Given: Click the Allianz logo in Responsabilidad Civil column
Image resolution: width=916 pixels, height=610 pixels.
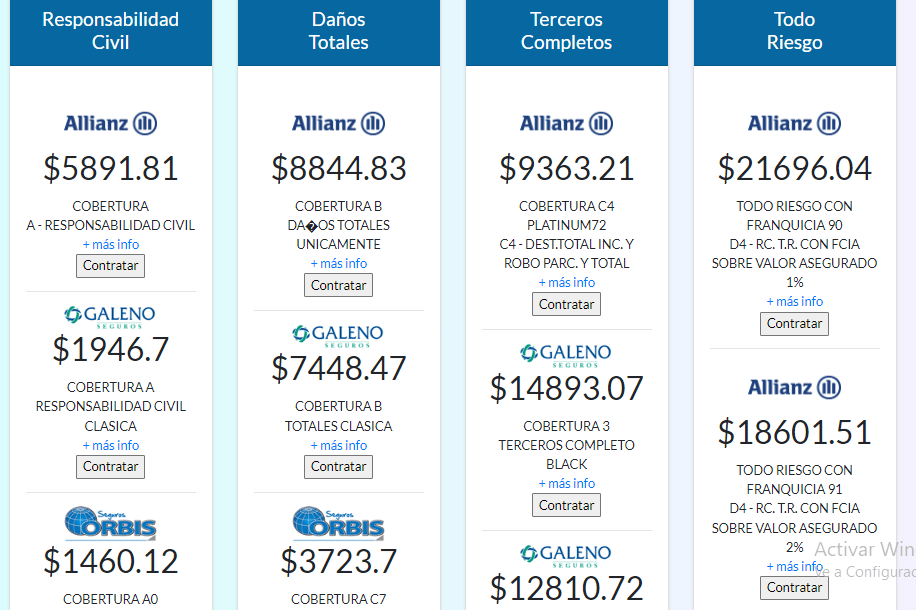Looking at the screenshot, I should click(x=110, y=123).
